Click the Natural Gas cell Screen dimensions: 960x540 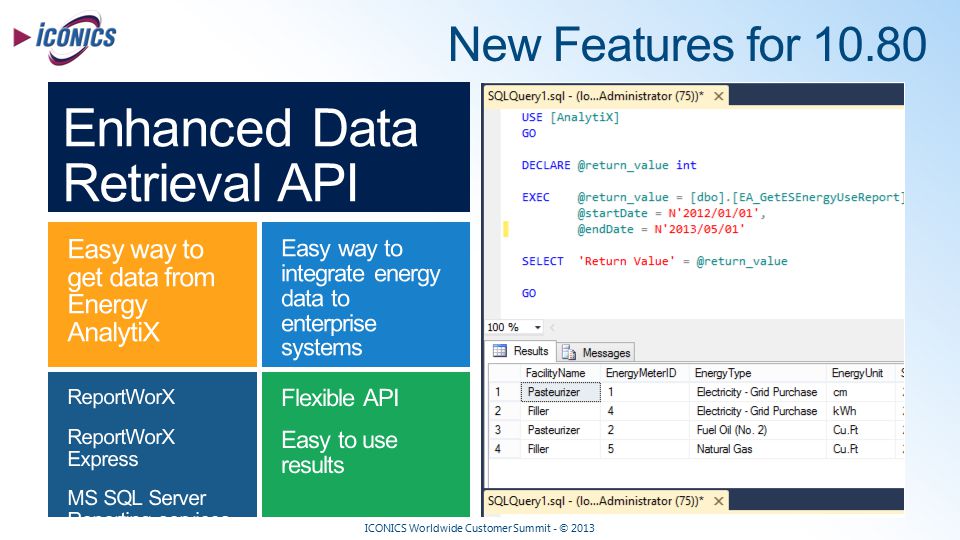[x=758, y=449]
